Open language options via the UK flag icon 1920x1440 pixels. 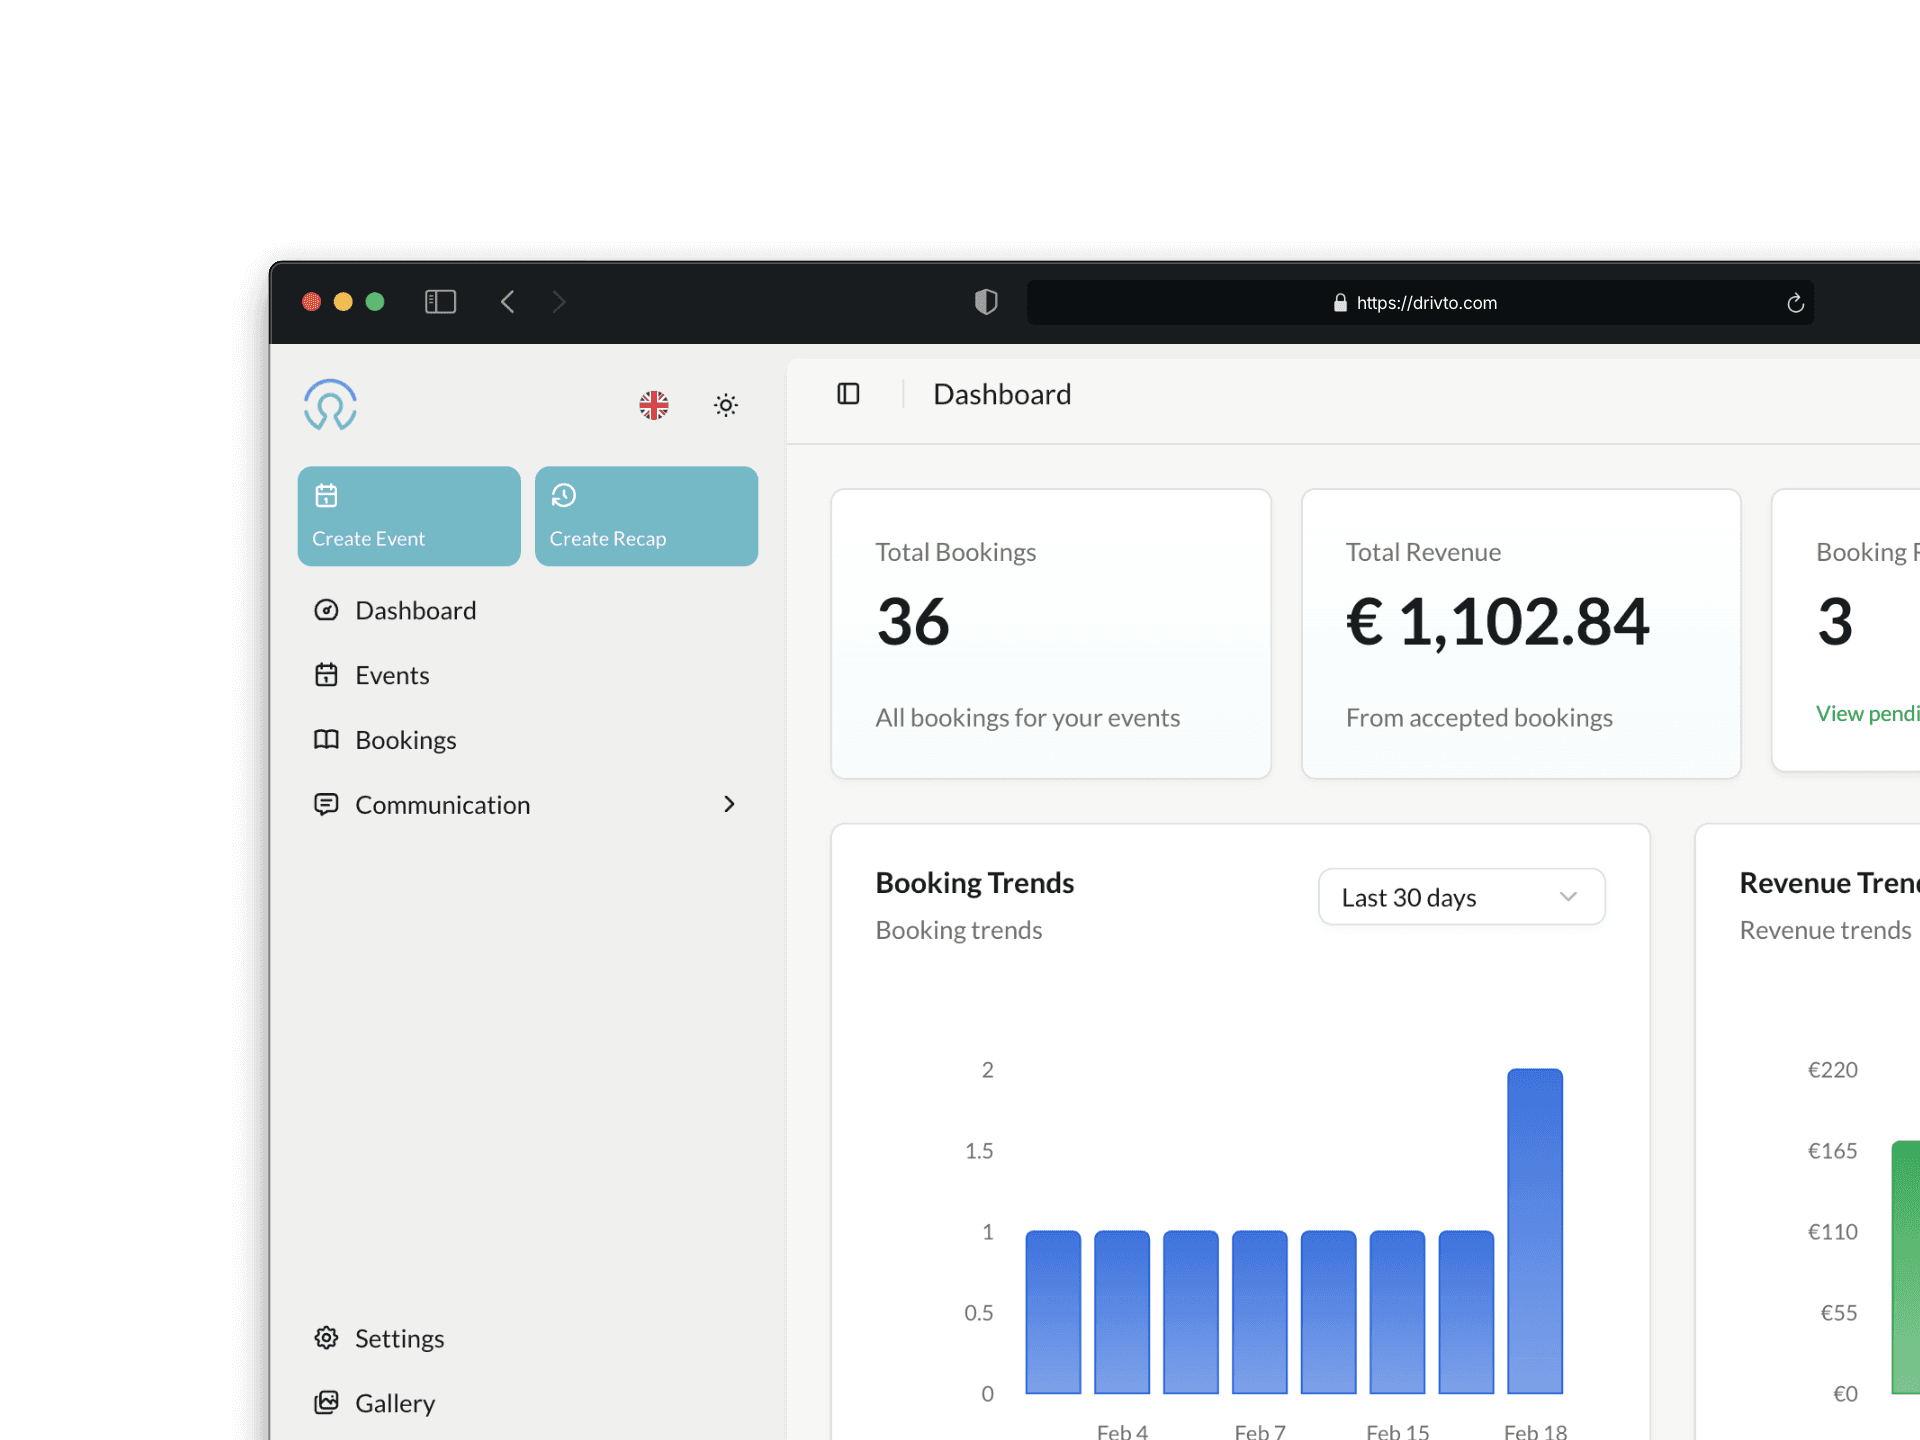653,405
